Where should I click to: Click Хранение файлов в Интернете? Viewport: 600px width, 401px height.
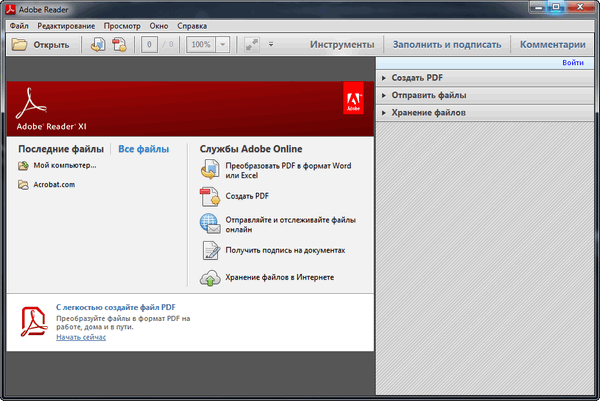click(x=279, y=277)
